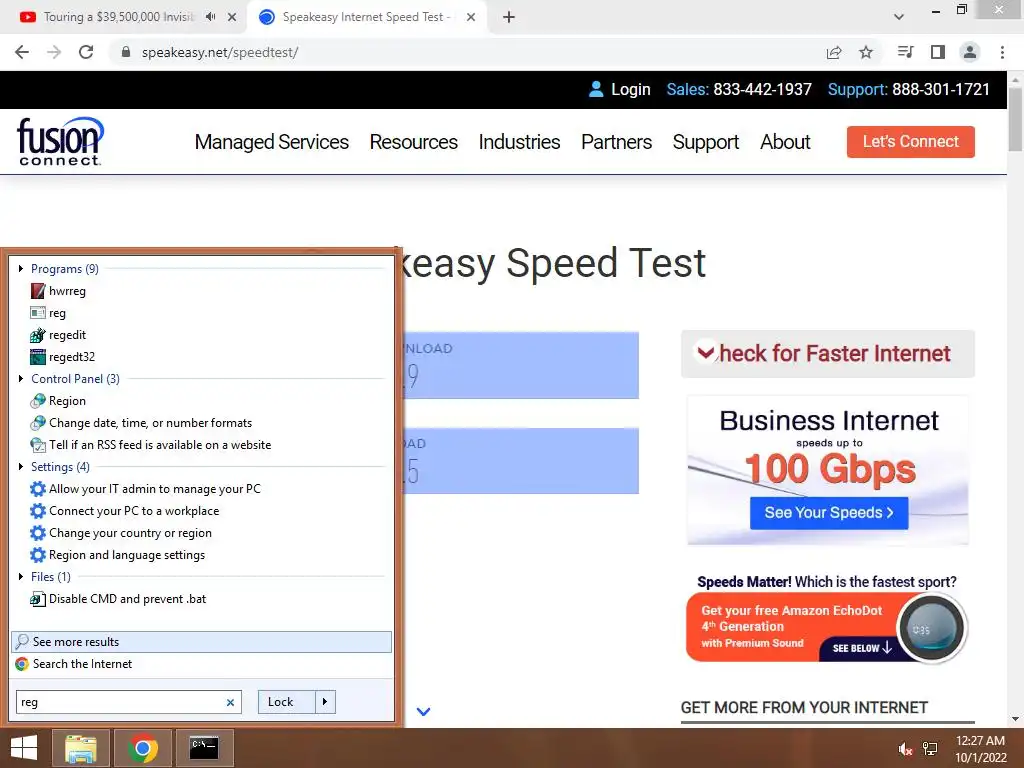This screenshot has height=768, width=1024.
Task: Open Chrome from the taskbar
Action: [142, 748]
